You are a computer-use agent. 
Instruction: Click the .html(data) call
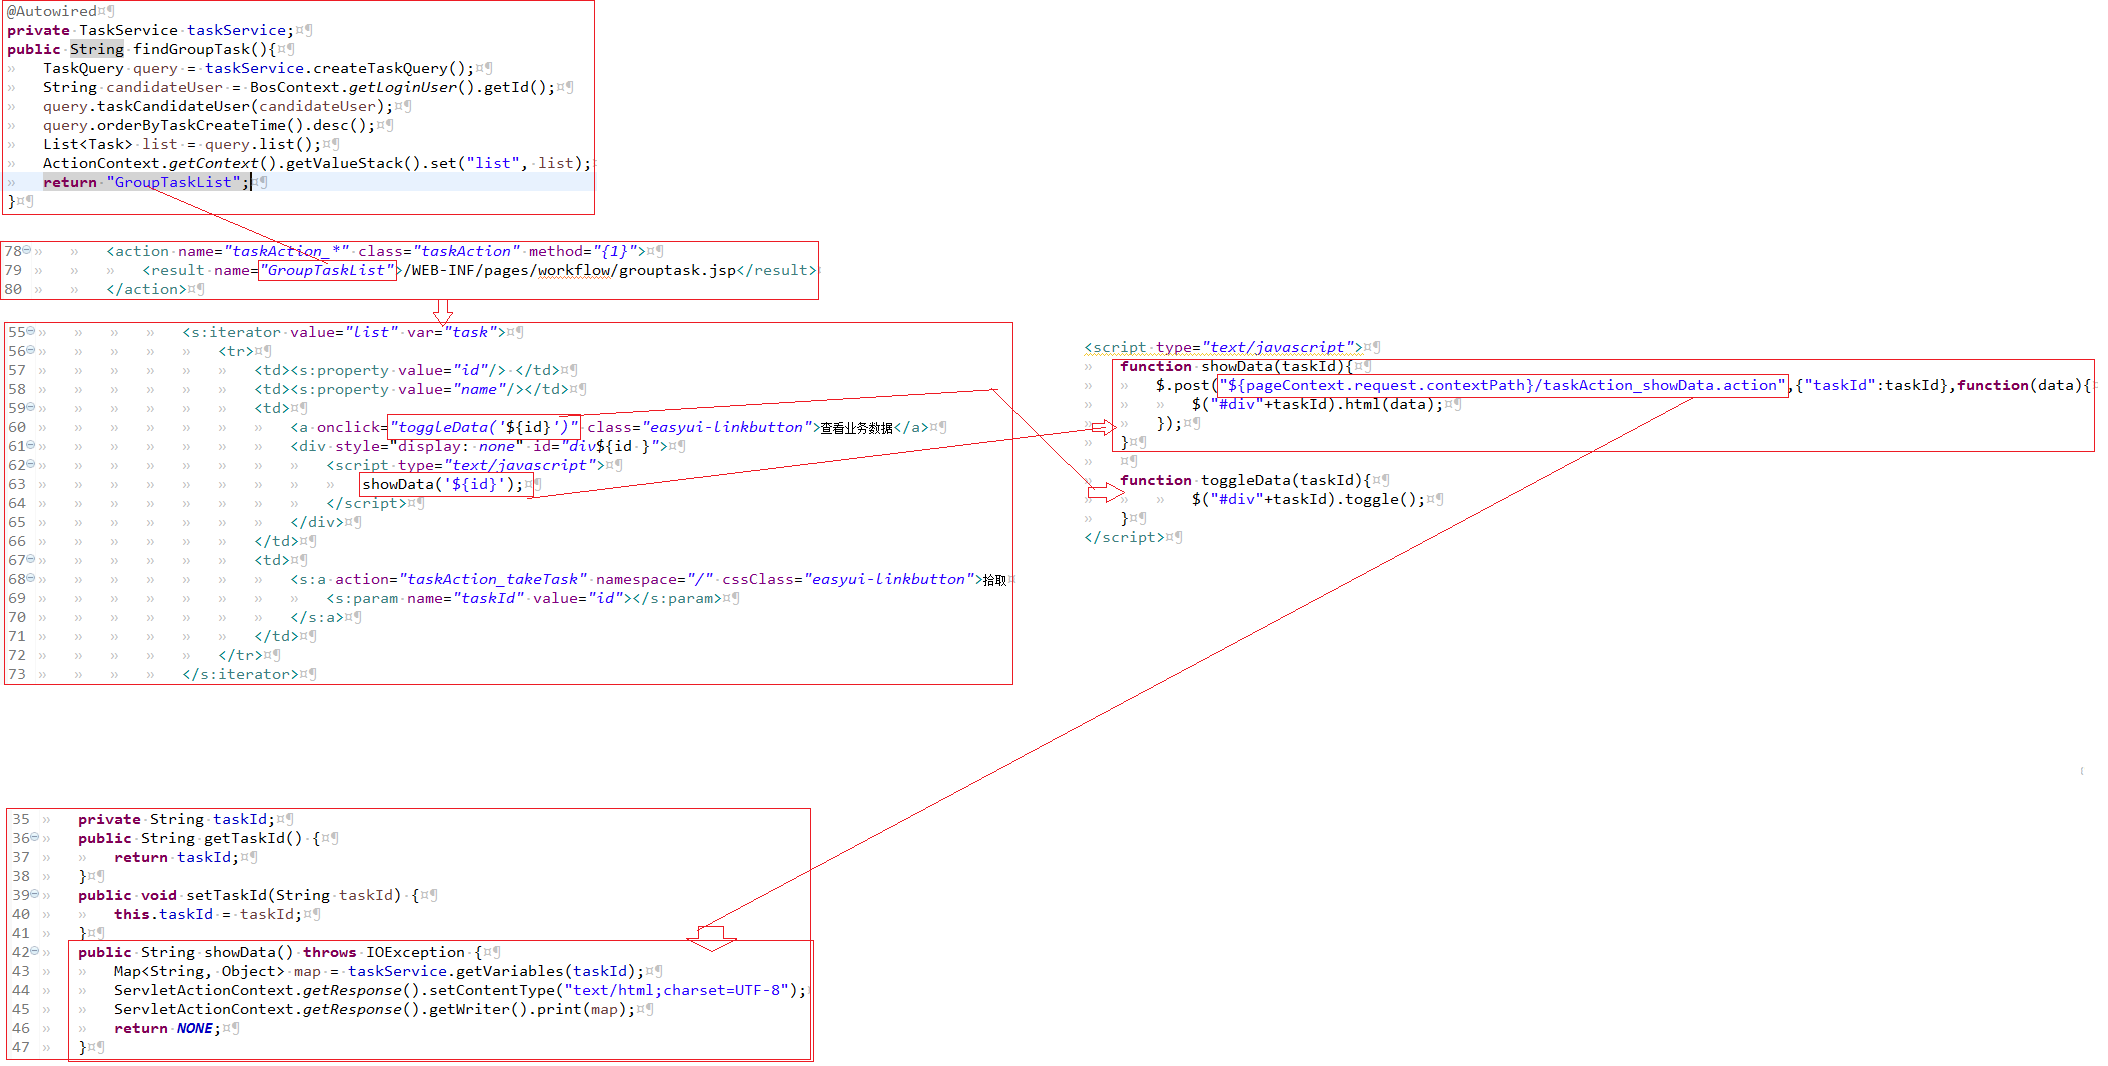point(1386,404)
